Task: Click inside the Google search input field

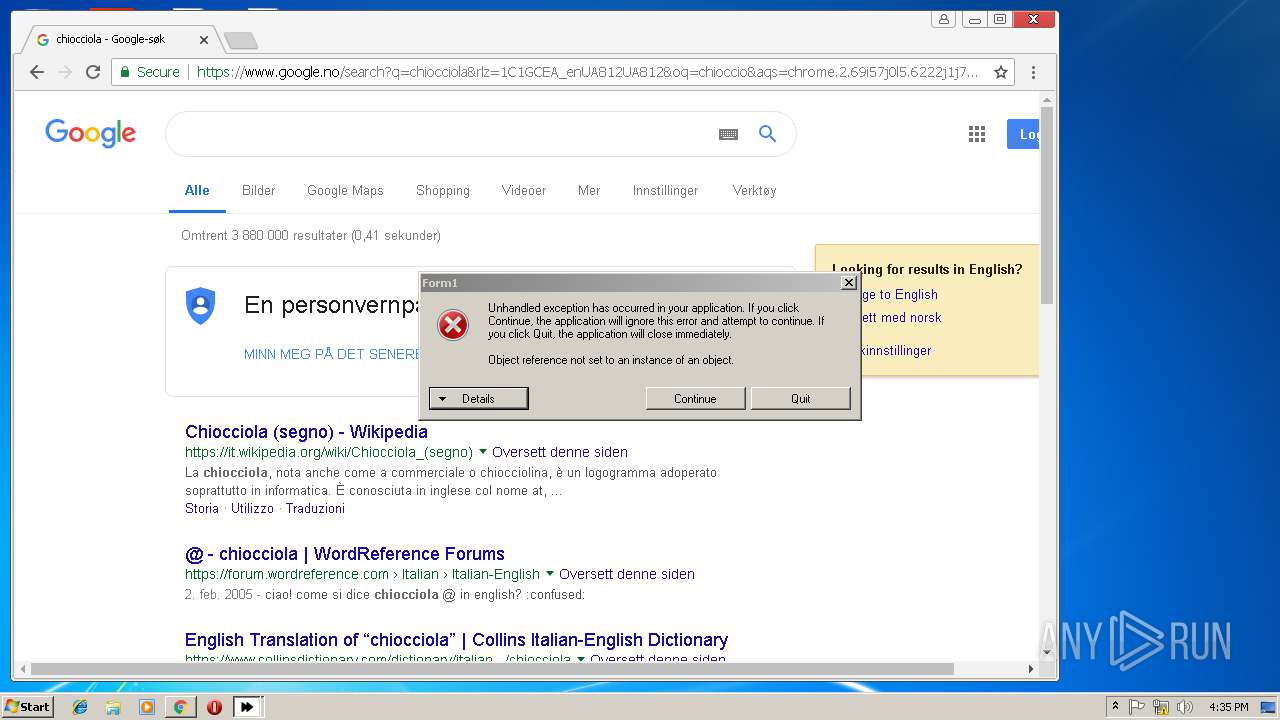Action: [x=440, y=134]
